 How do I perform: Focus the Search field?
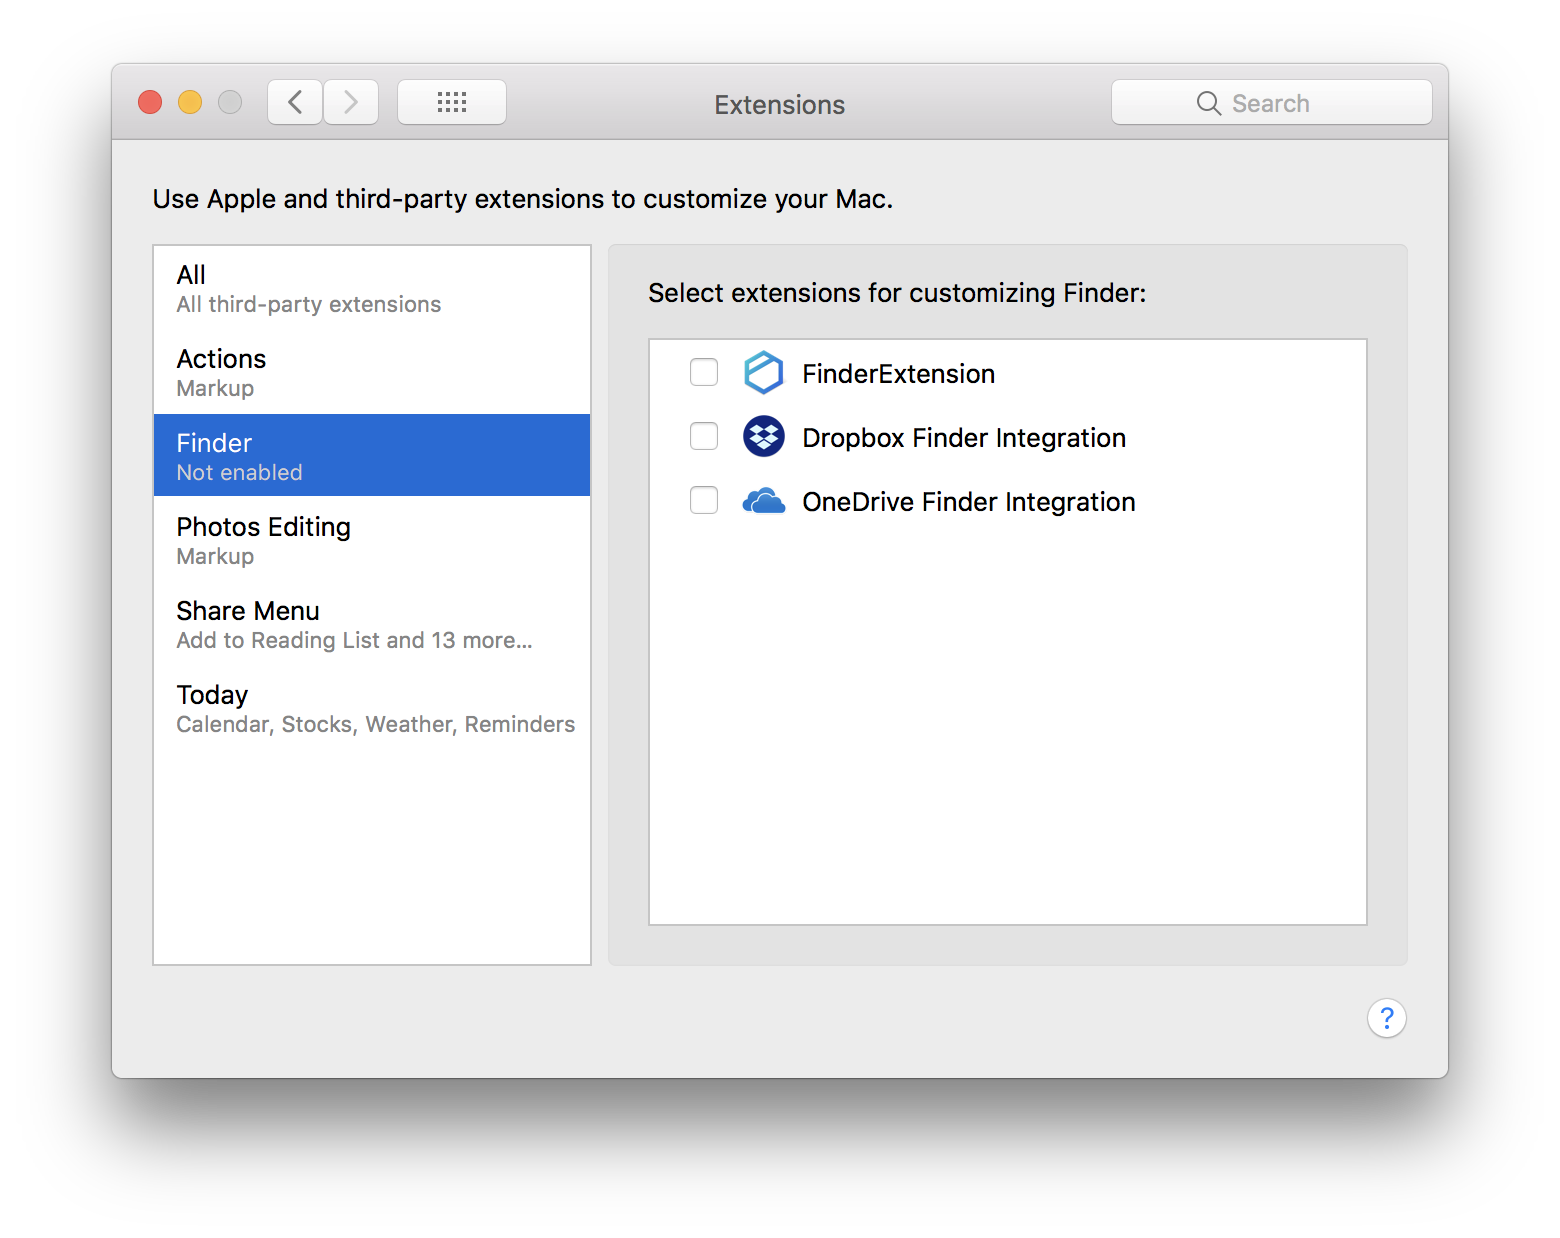(1272, 102)
